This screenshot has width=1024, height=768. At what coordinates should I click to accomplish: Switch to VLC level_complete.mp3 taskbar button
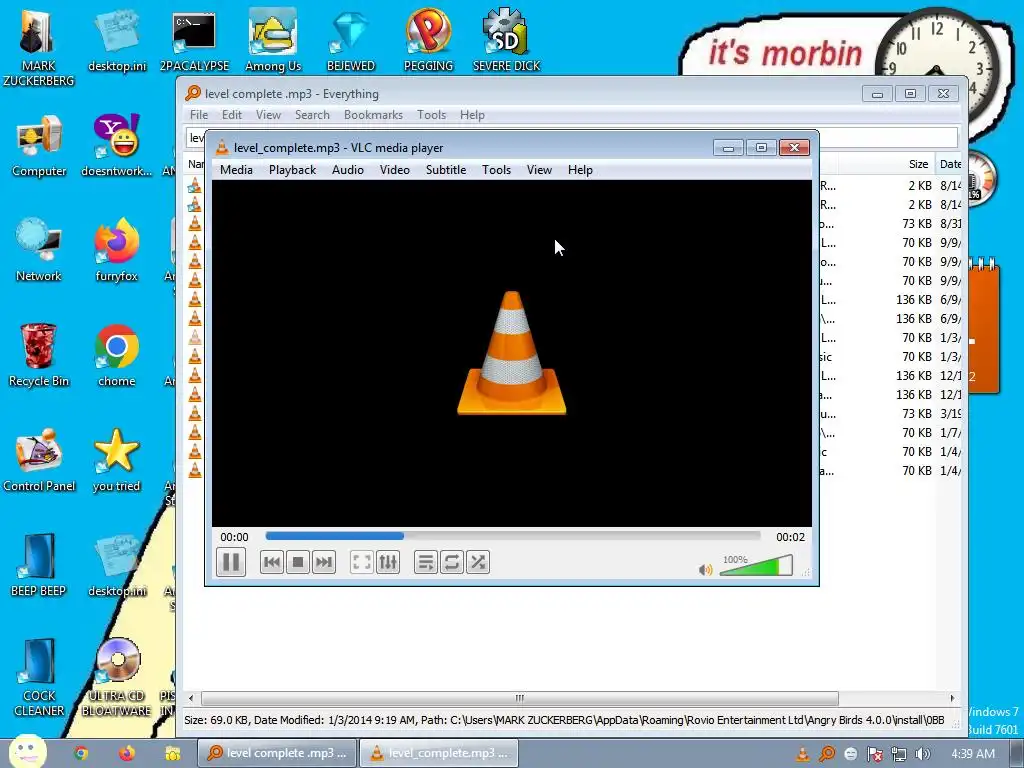tap(439, 753)
